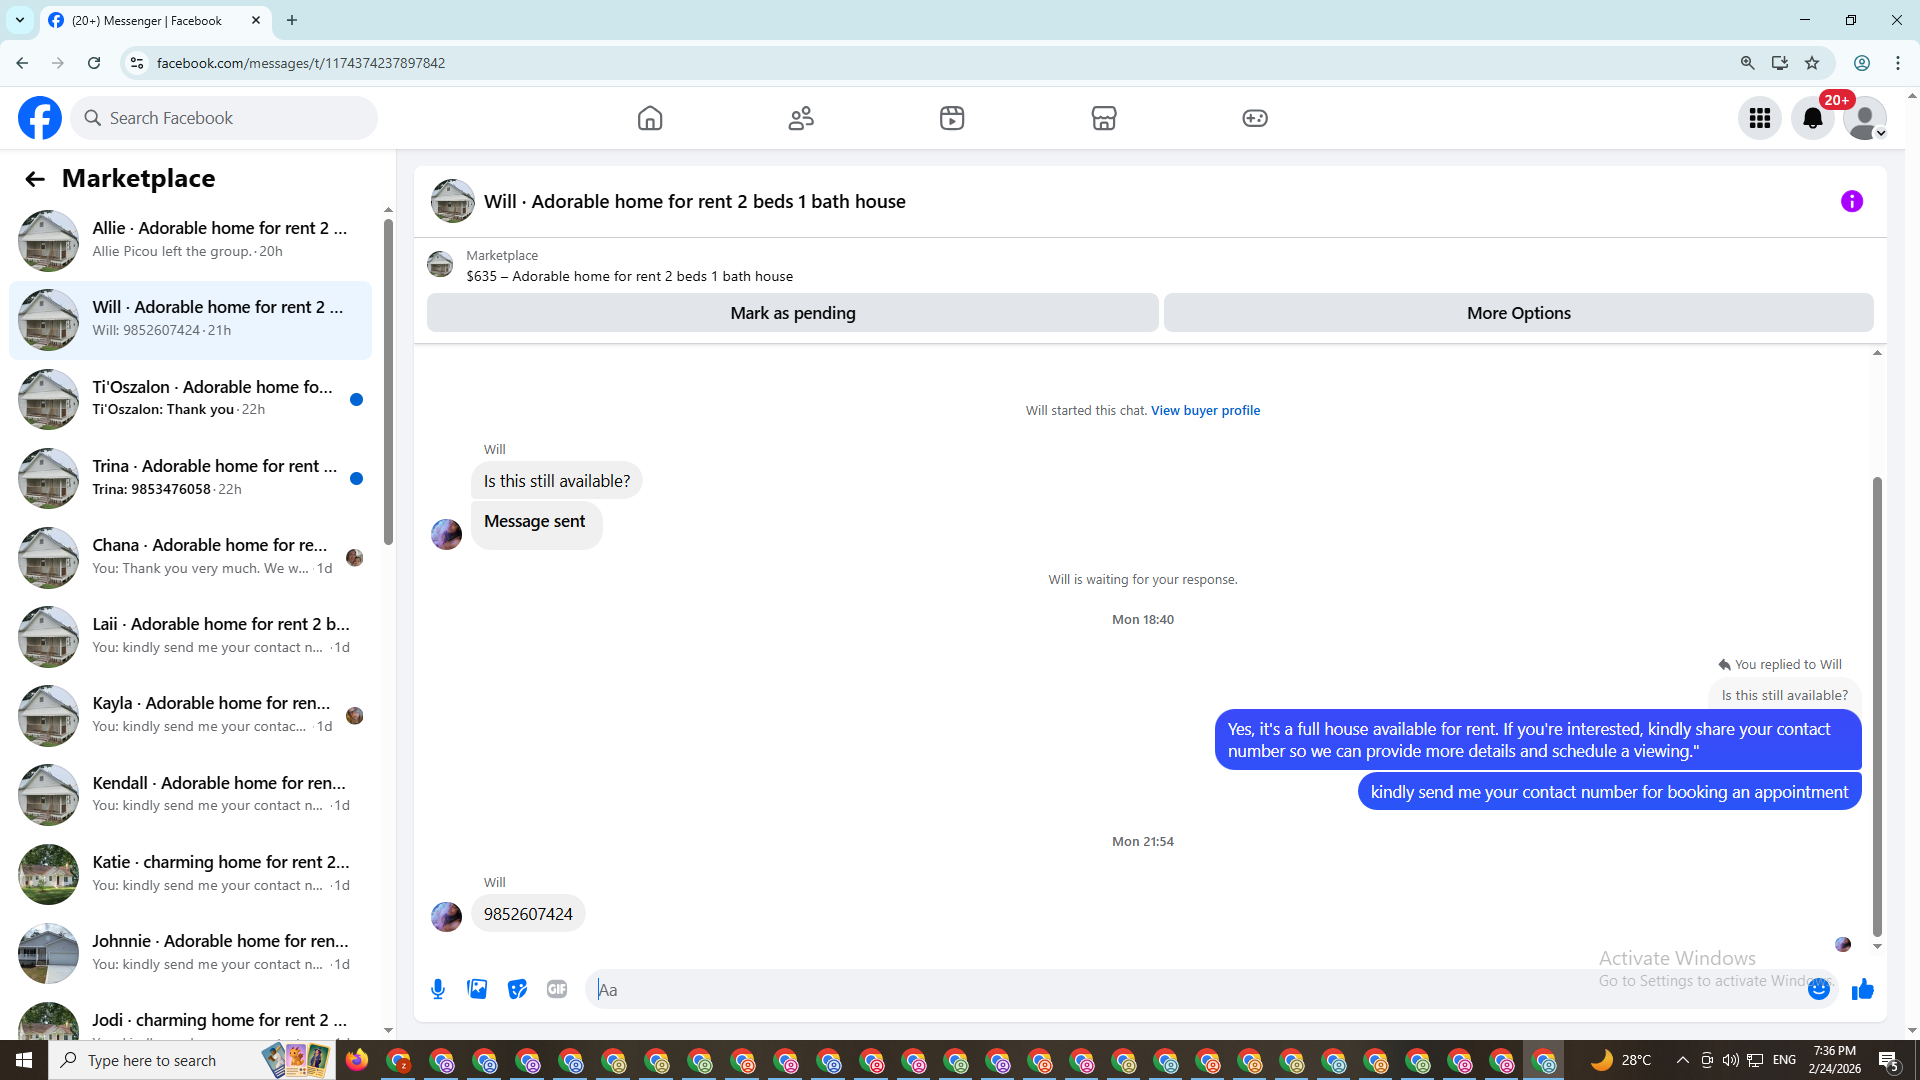Open the View buyer profile link
1920x1080 pixels.
[1205, 410]
